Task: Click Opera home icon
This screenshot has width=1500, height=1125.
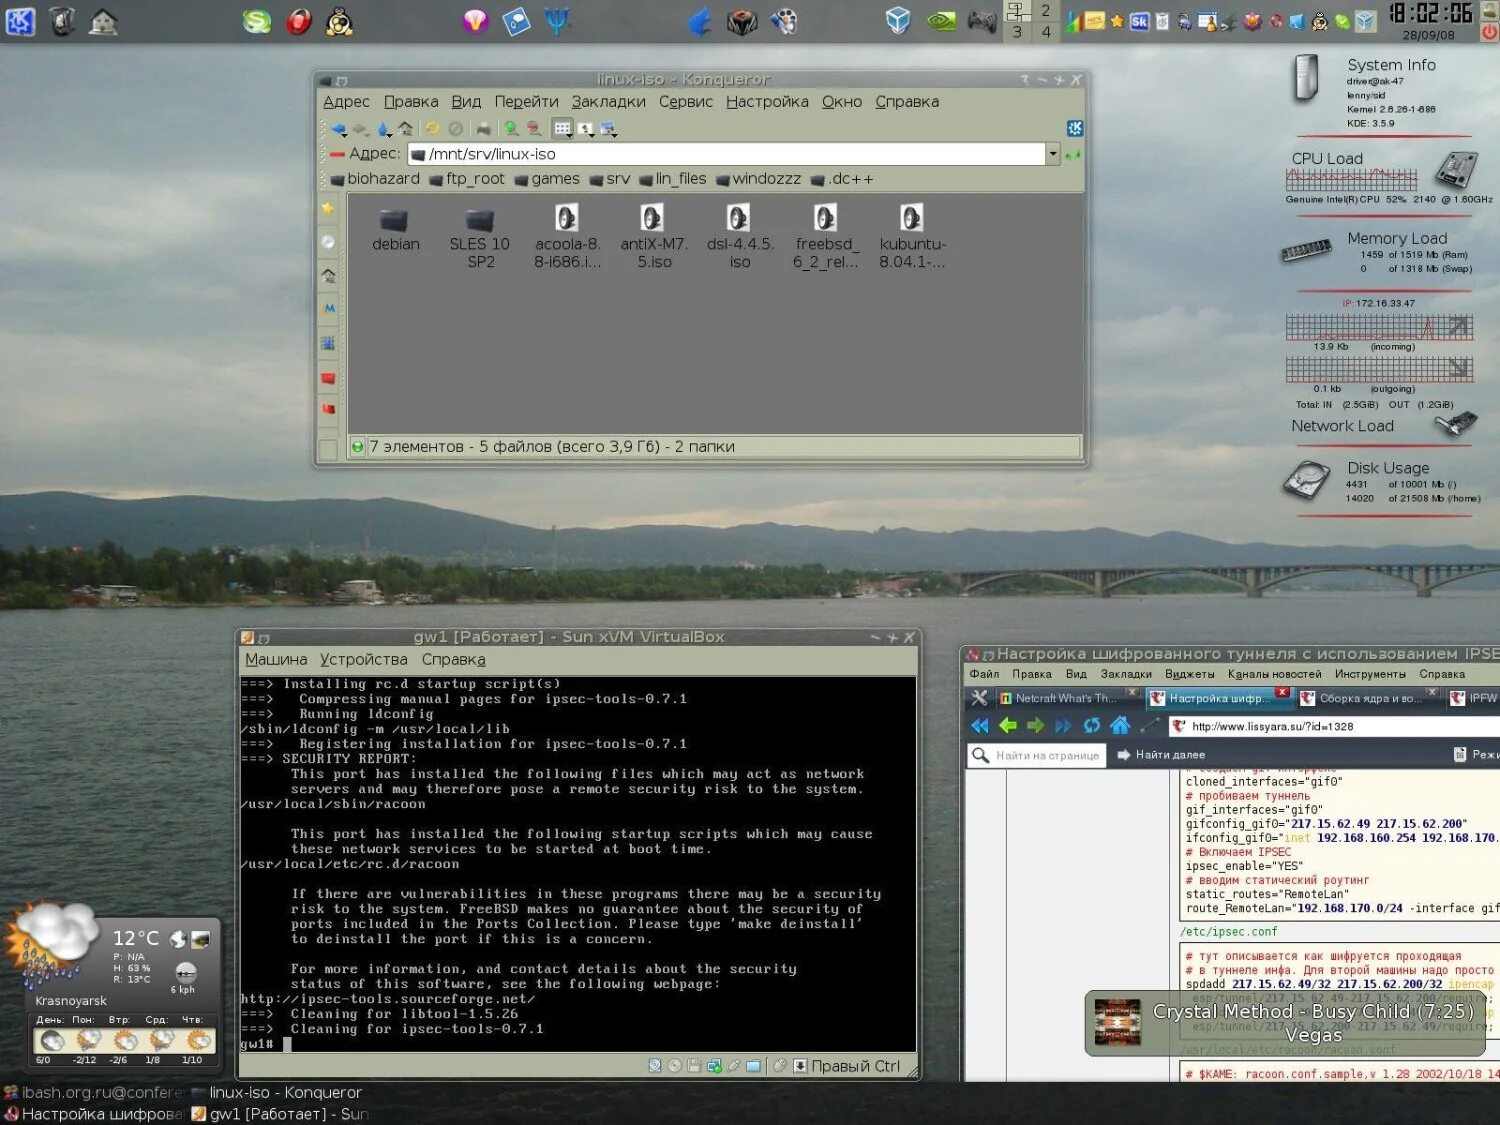Action: point(1120,726)
